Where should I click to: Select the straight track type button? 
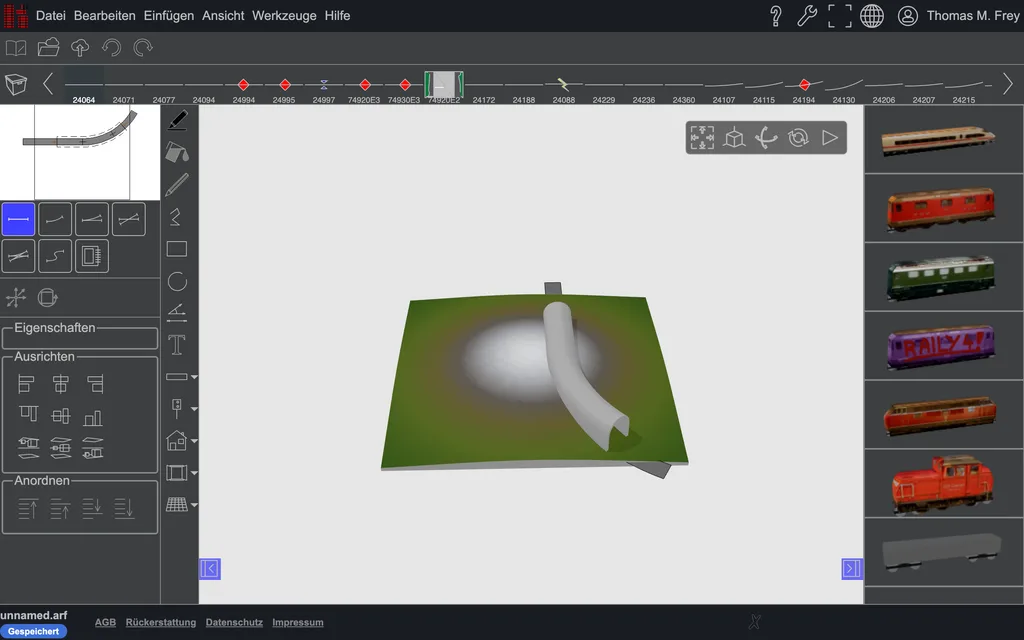point(18,219)
